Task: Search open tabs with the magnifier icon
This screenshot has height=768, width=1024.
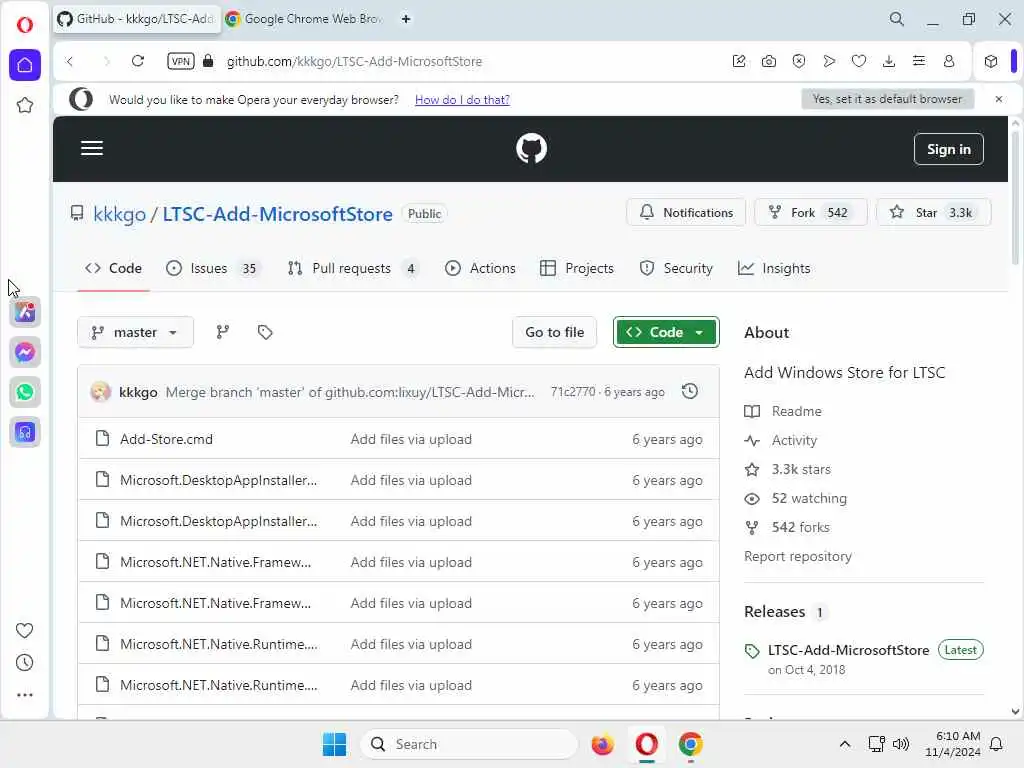Action: [897, 19]
